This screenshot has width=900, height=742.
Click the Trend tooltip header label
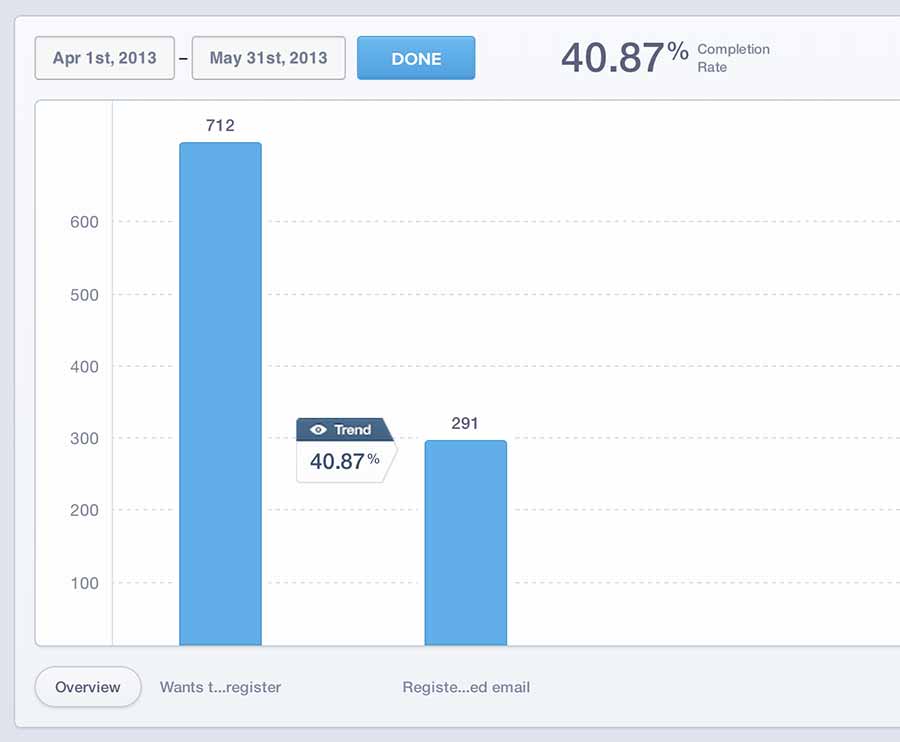(352, 430)
